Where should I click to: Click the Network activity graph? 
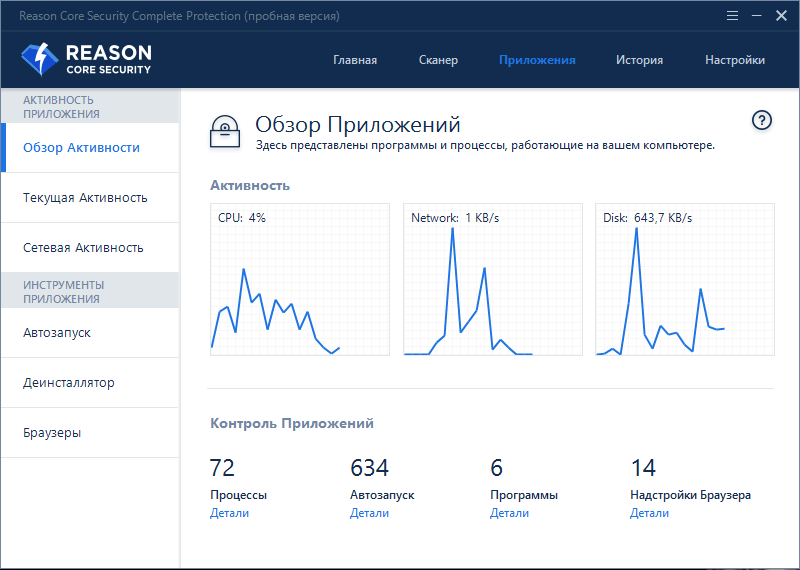click(x=493, y=279)
